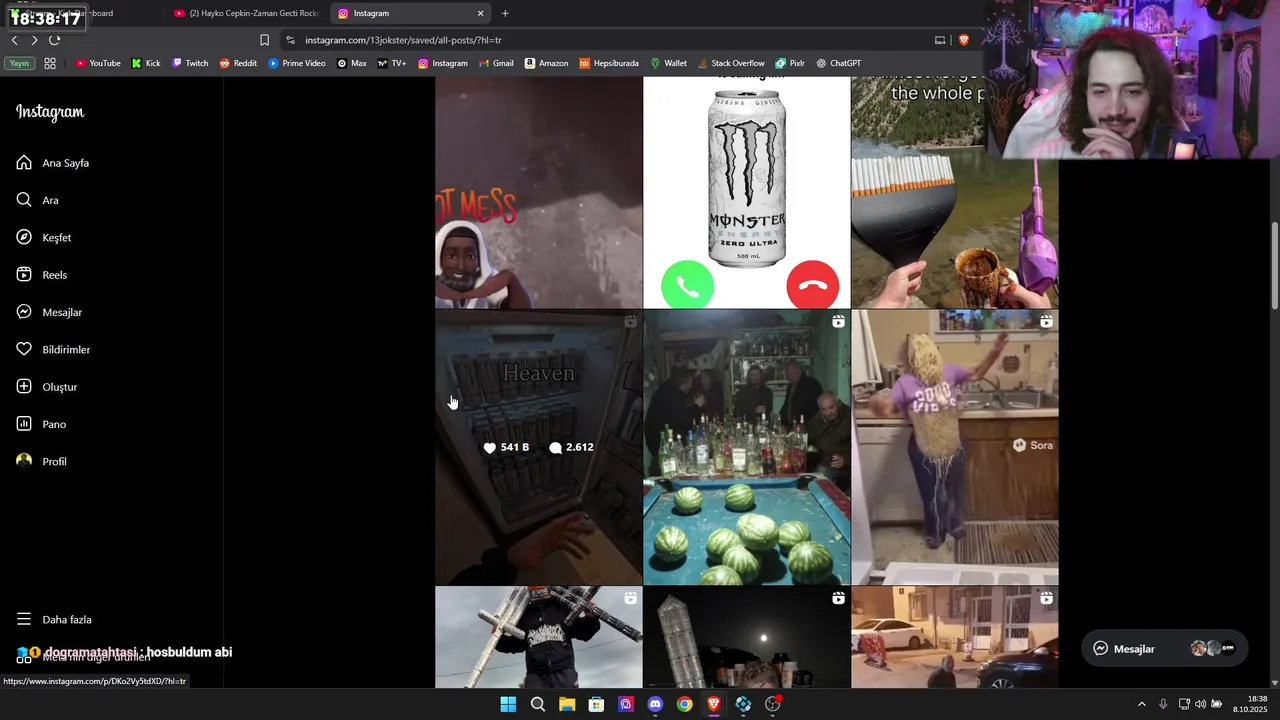This screenshot has height=720, width=1280.
Task: Open the Ana Sayfa home icon
Action: (x=24, y=163)
